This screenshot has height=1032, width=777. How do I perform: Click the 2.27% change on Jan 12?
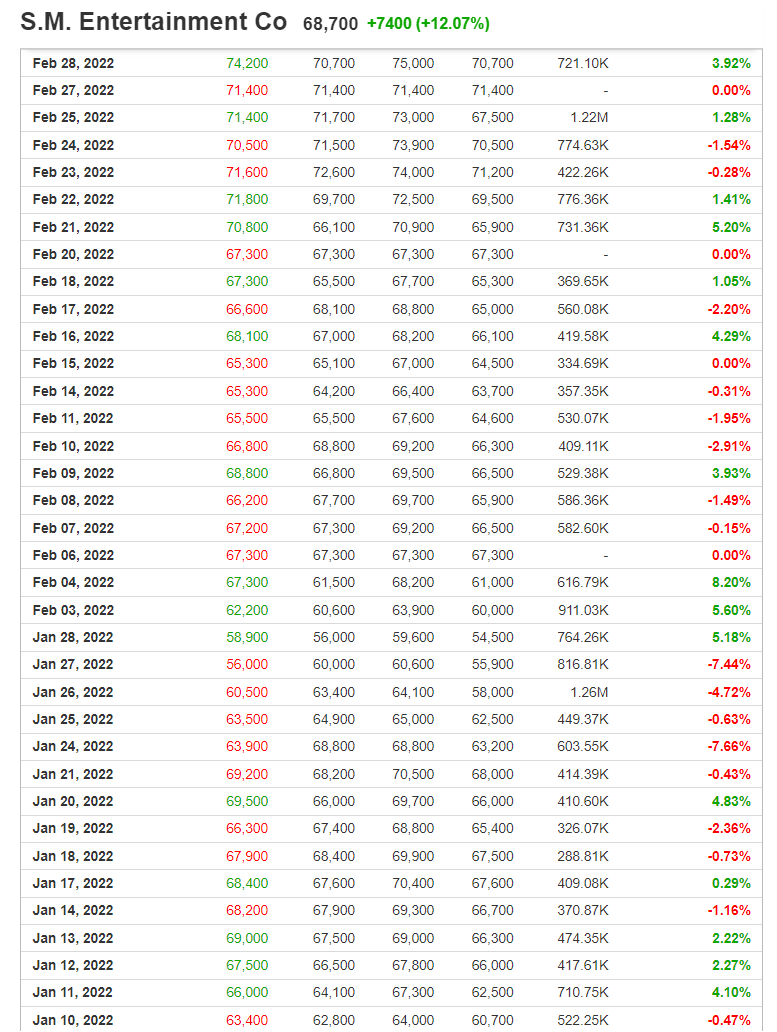click(731, 965)
